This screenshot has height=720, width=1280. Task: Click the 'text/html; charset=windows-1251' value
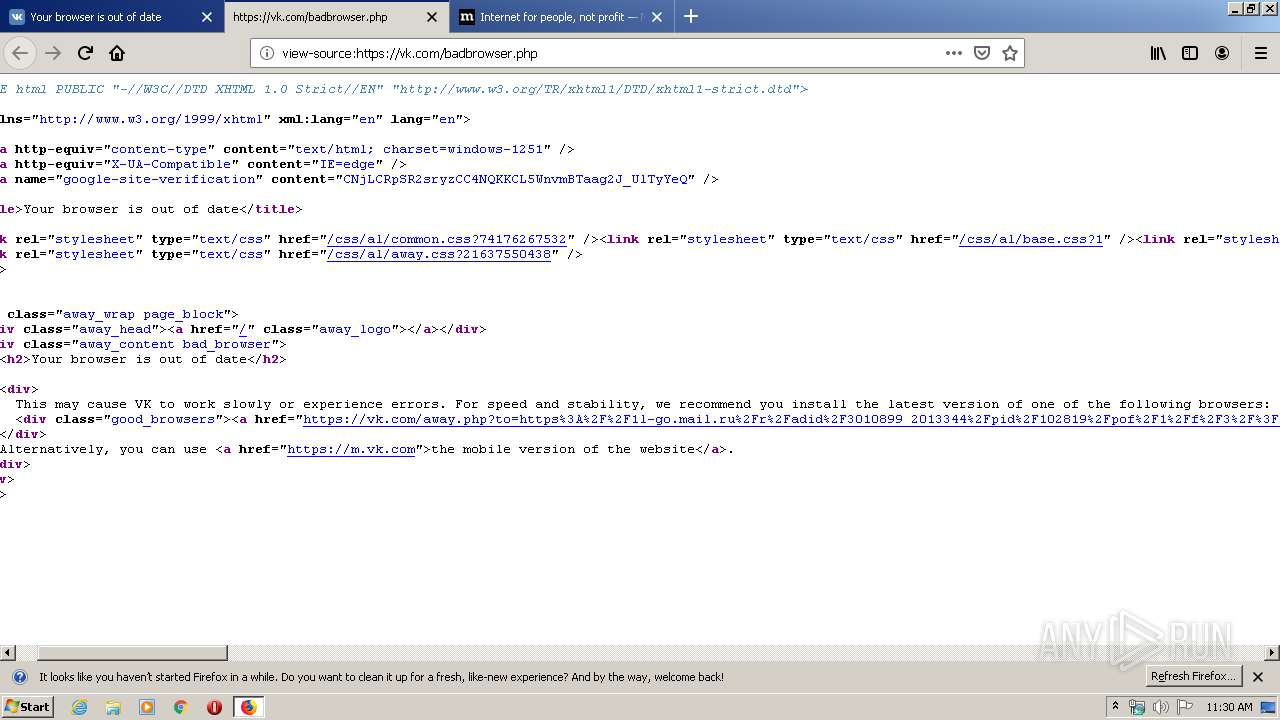[x=419, y=149]
